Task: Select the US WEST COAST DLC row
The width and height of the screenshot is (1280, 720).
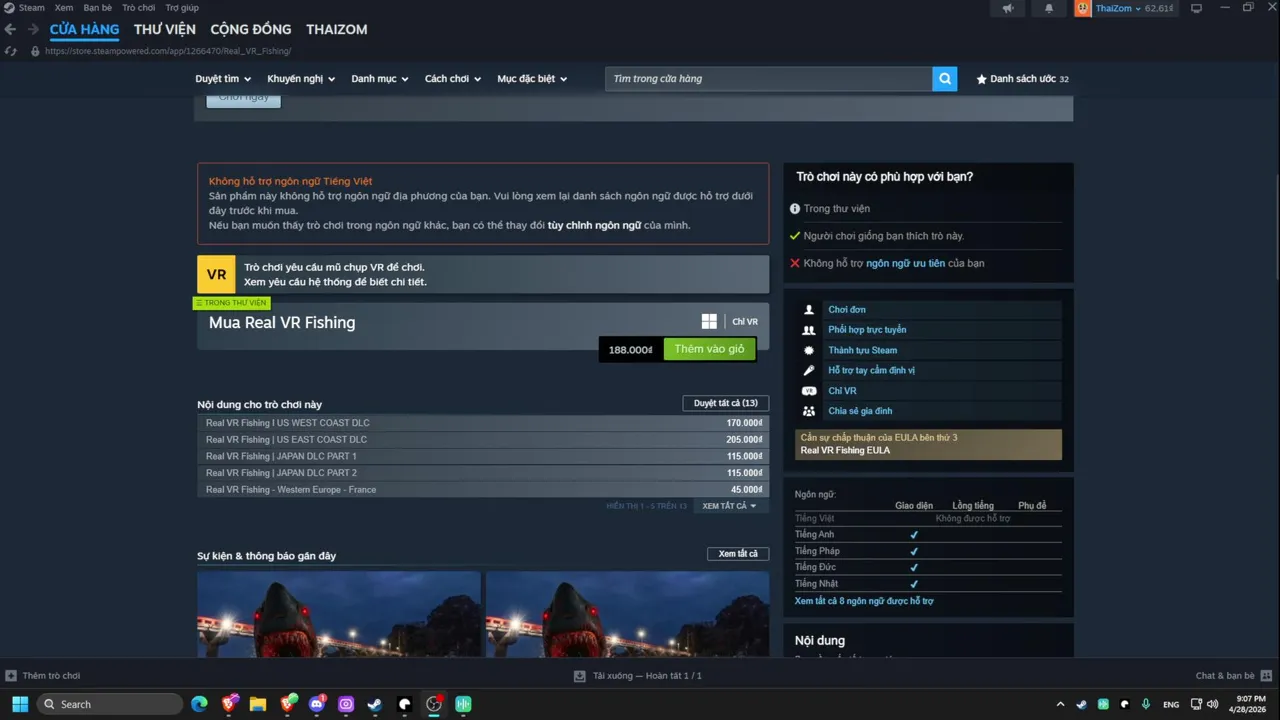Action: 483,423
